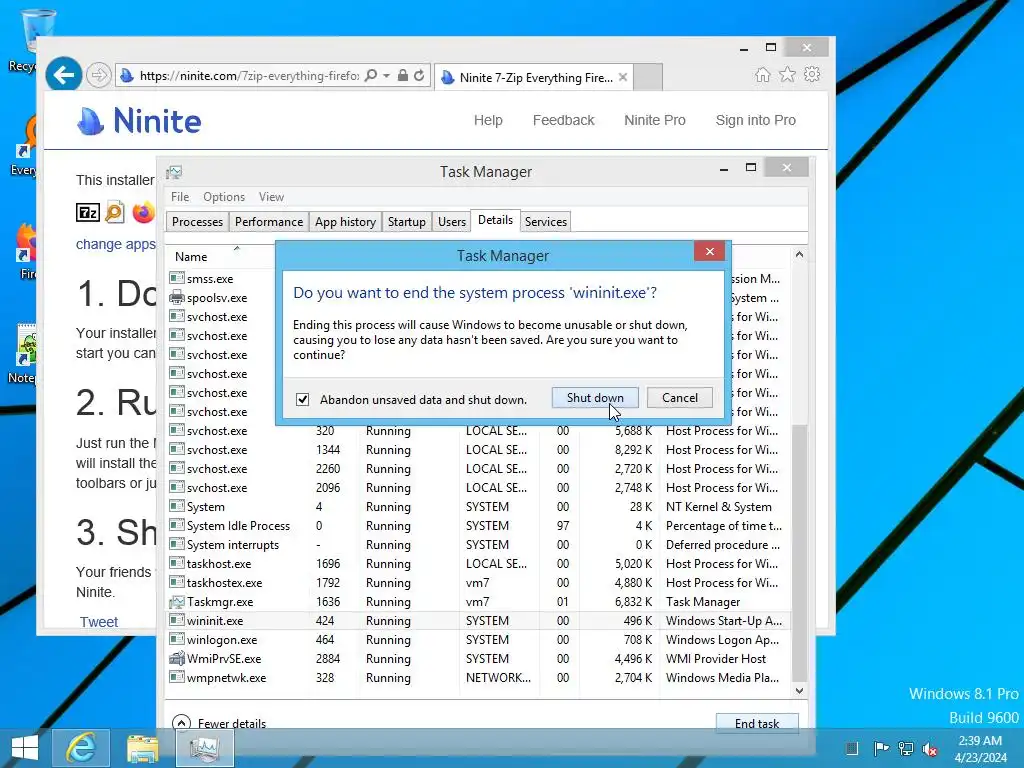Click the muted volume tray icon
1024x768 pixels.
[930, 749]
